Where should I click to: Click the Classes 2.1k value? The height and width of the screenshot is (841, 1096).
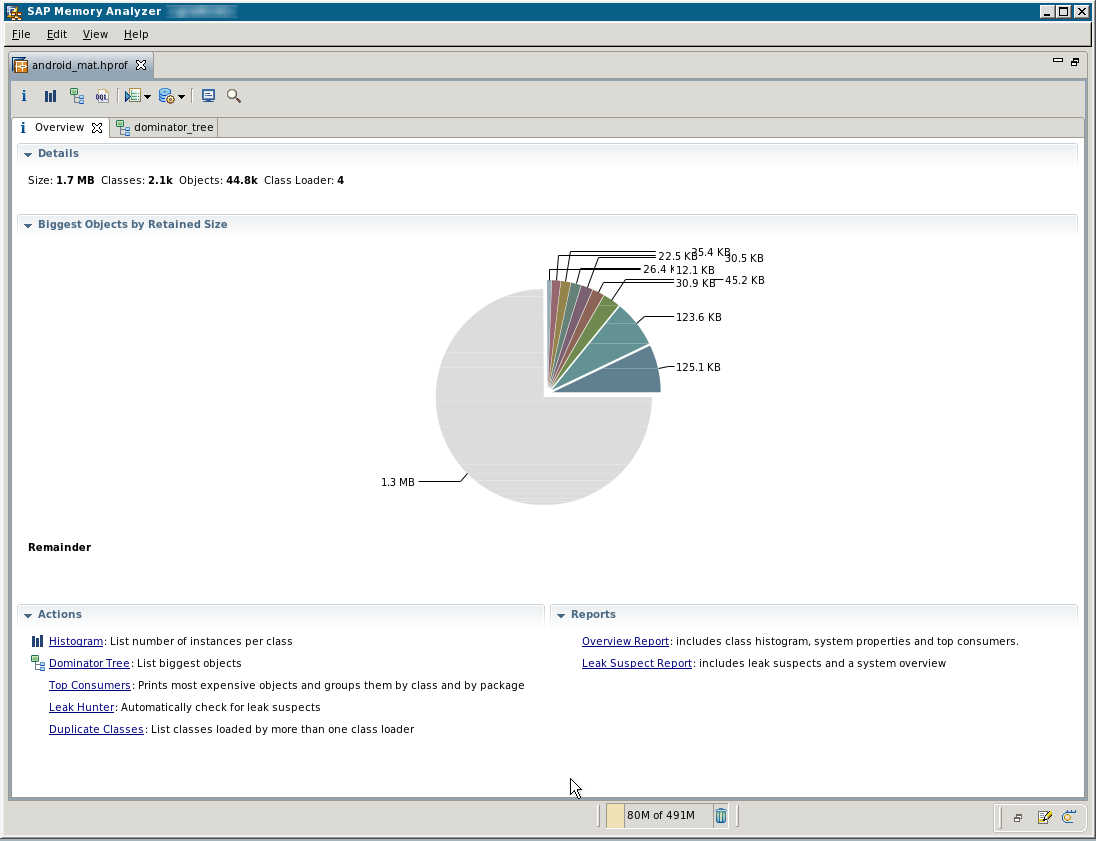pyautogui.click(x=160, y=180)
